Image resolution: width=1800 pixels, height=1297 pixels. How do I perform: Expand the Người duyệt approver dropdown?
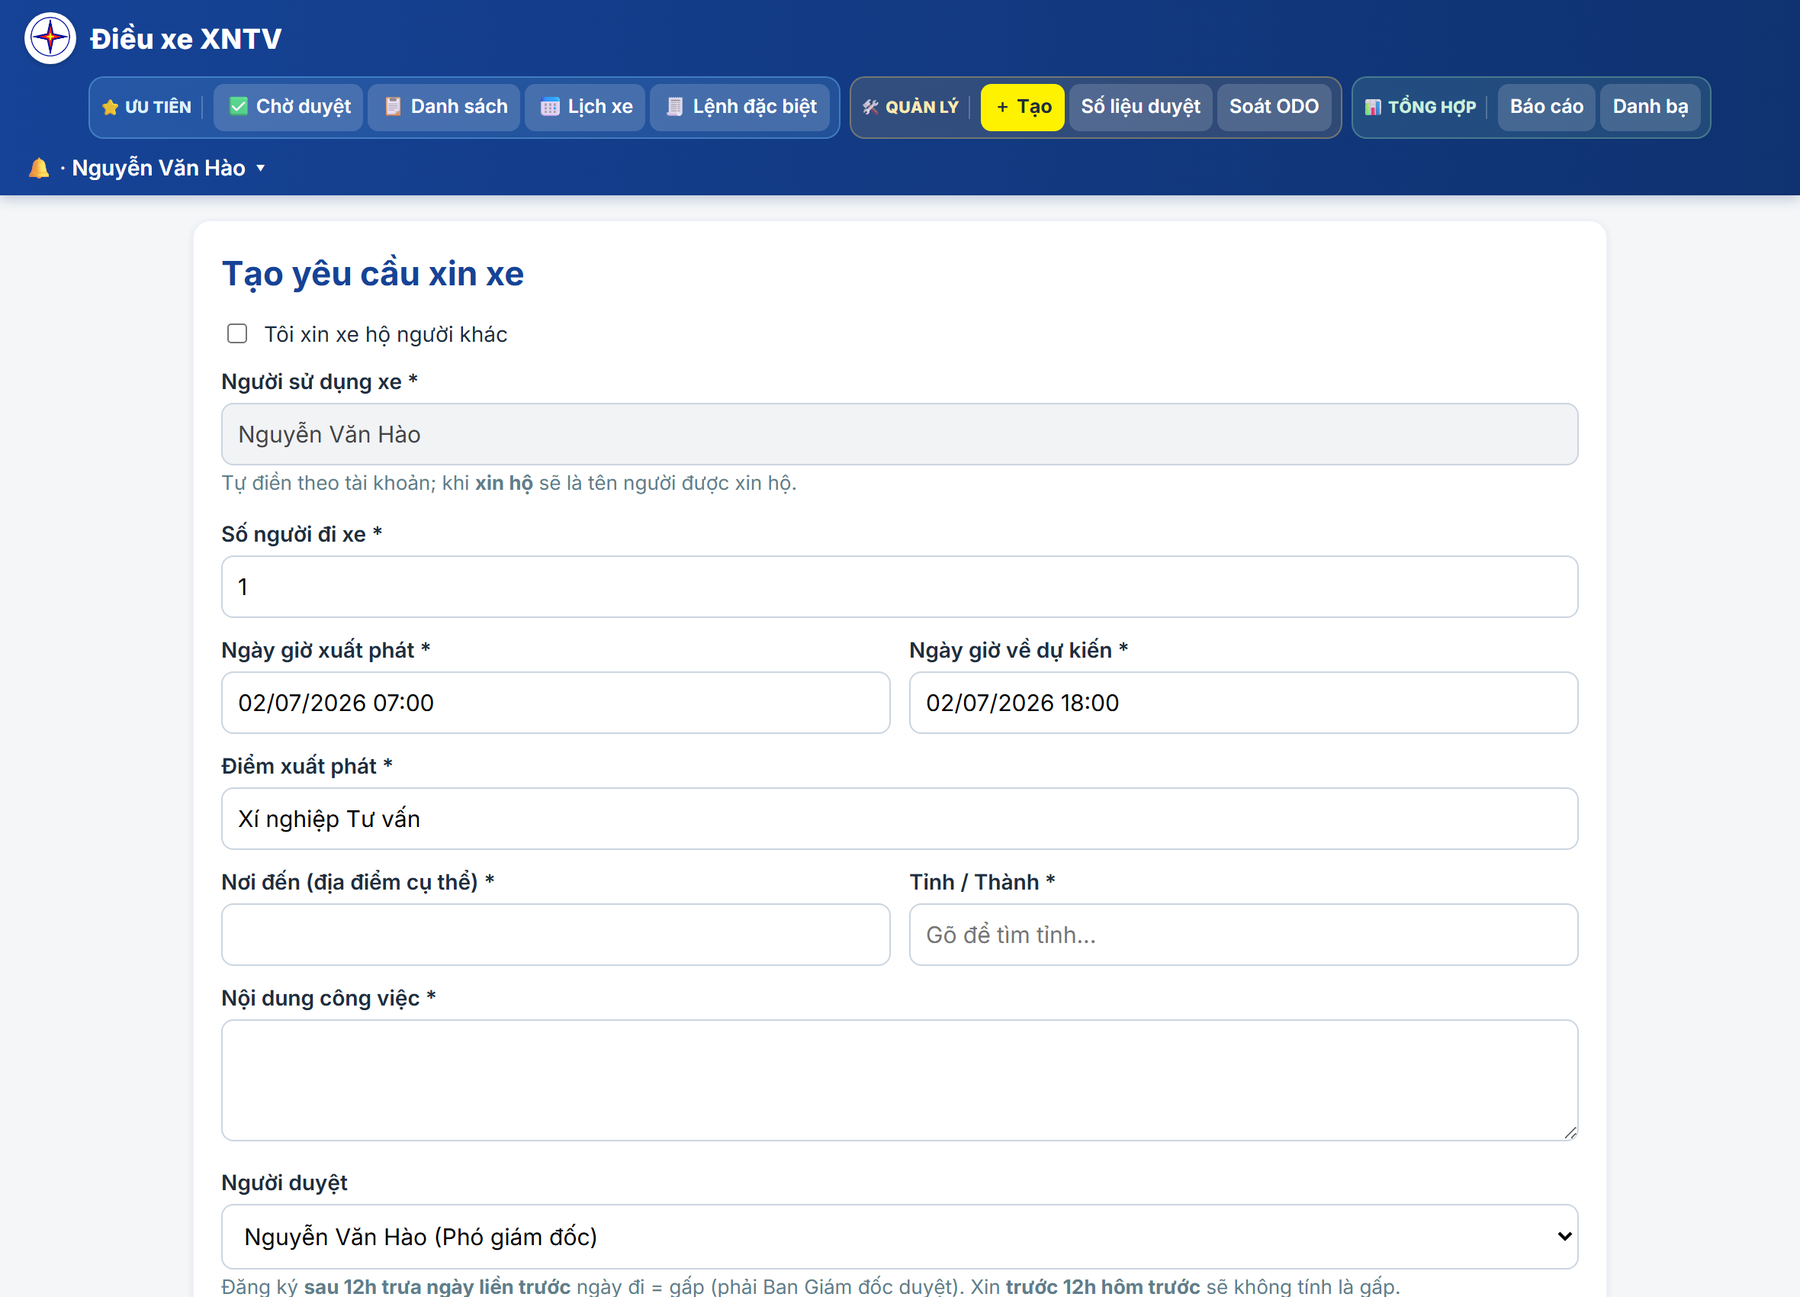click(x=899, y=1236)
